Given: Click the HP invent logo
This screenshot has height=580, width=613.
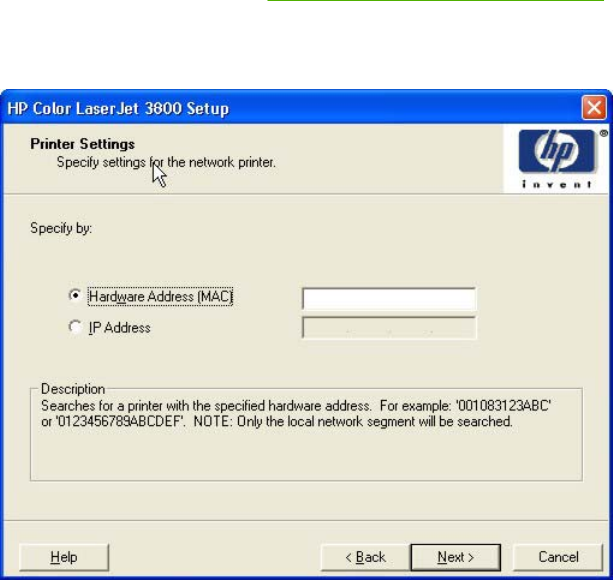Looking at the screenshot, I should pyautogui.click(x=557, y=159).
